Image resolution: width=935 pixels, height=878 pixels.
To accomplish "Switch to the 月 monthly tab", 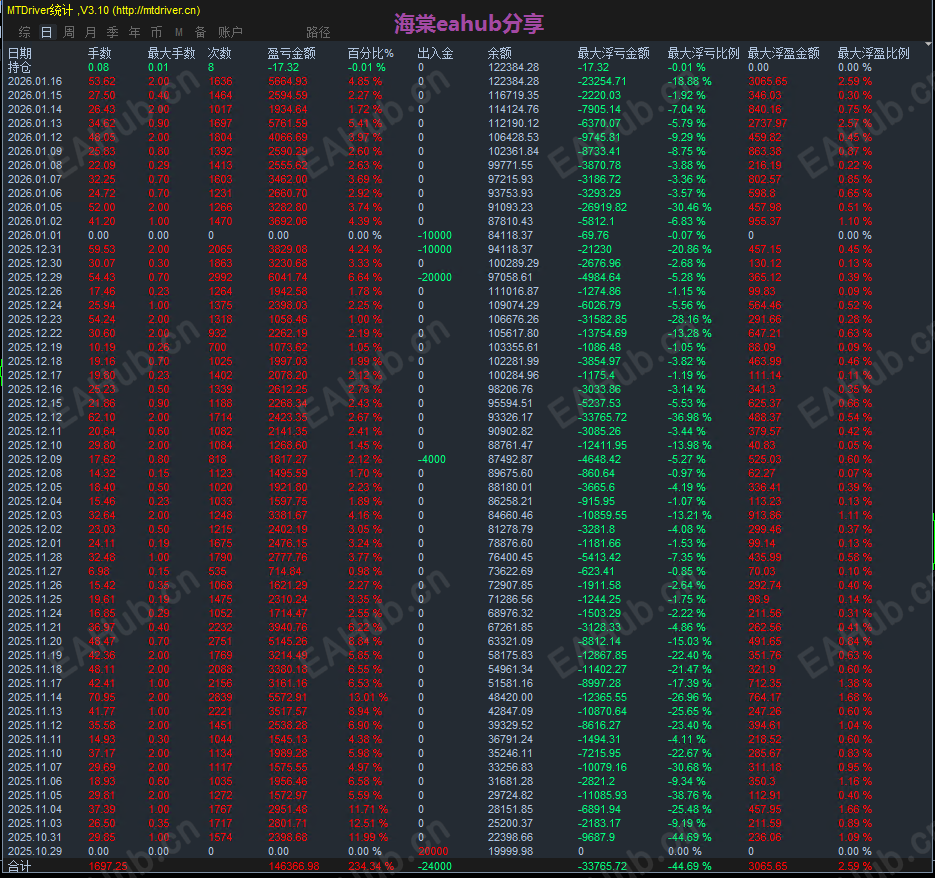I will (91, 32).
